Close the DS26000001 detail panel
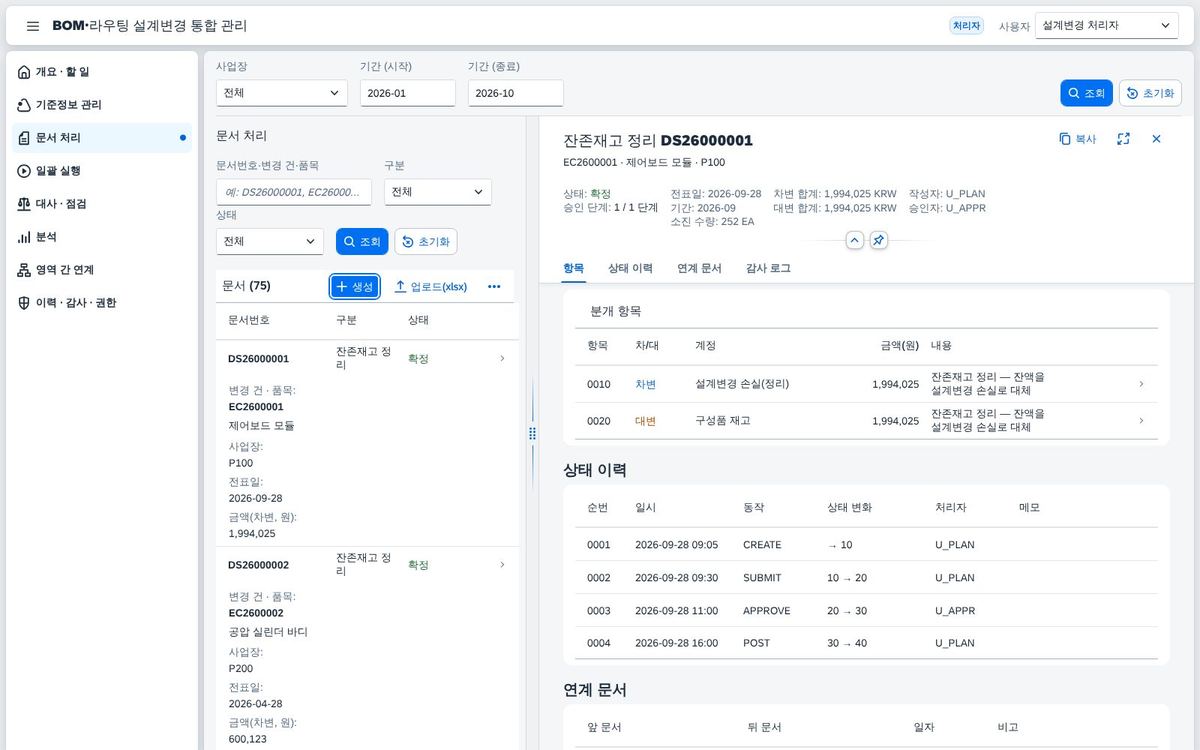The height and width of the screenshot is (750, 1200). [x=1157, y=139]
